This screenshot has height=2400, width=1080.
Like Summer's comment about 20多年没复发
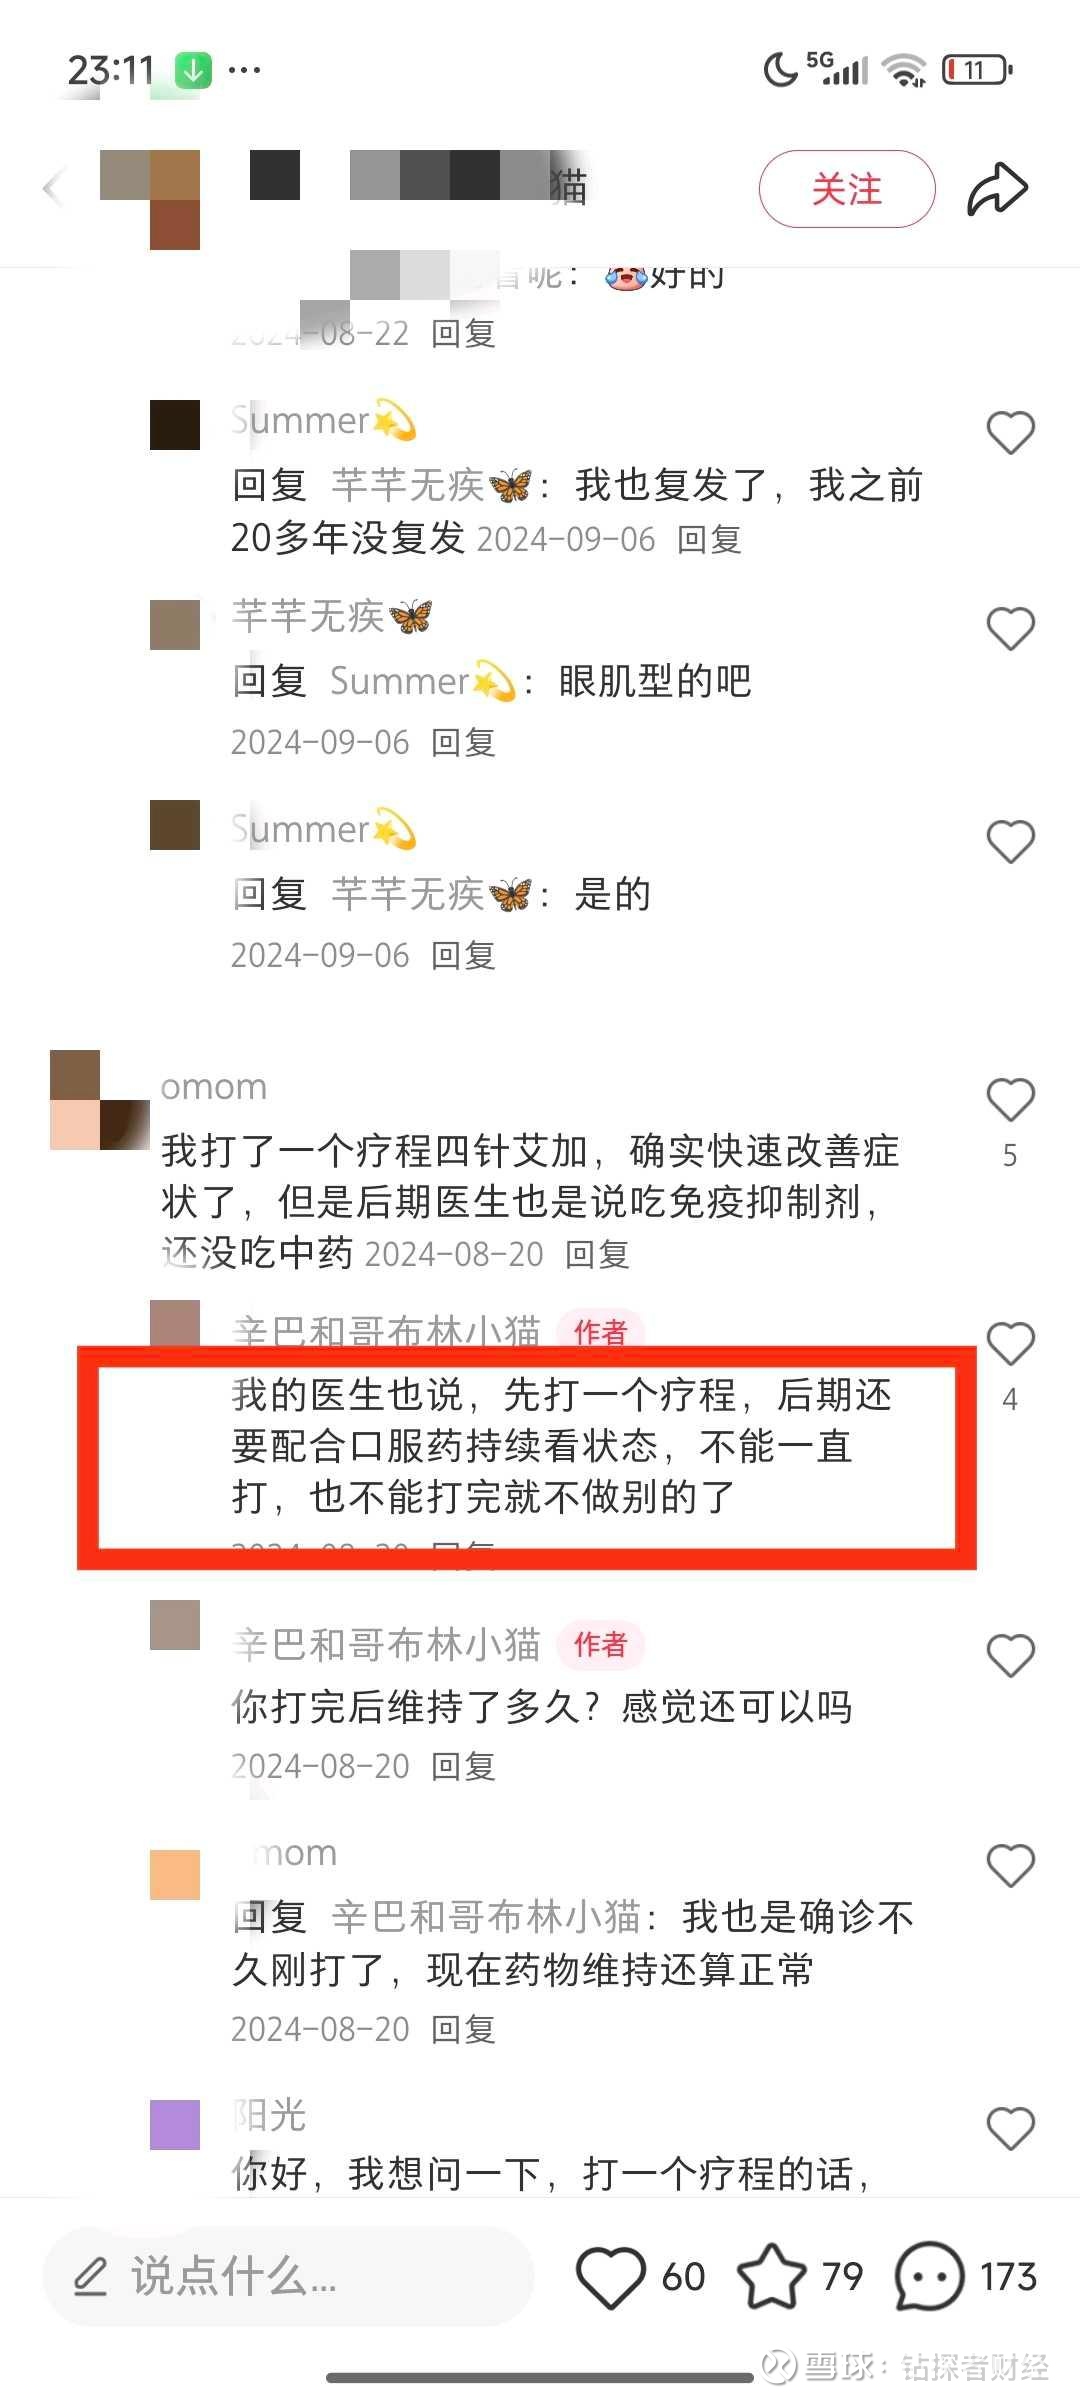click(1010, 433)
